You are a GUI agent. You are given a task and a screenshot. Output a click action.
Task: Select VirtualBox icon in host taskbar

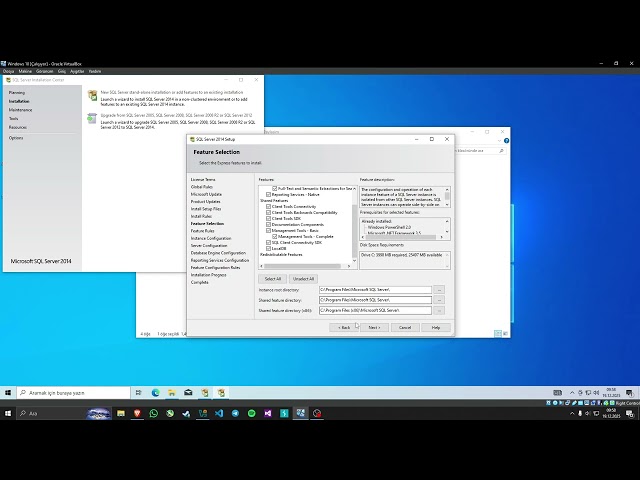click(300, 413)
